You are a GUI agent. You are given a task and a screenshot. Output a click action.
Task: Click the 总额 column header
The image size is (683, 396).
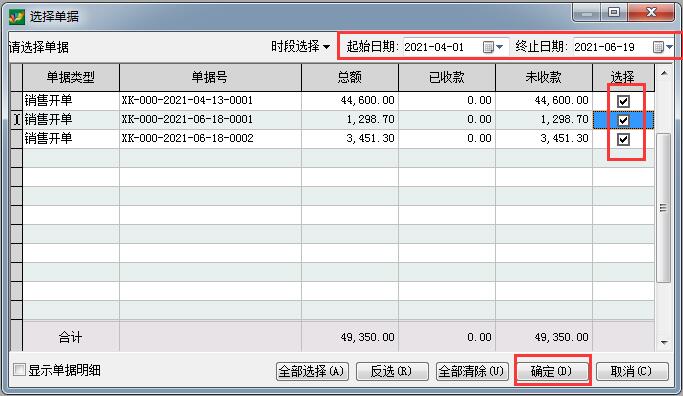point(350,78)
